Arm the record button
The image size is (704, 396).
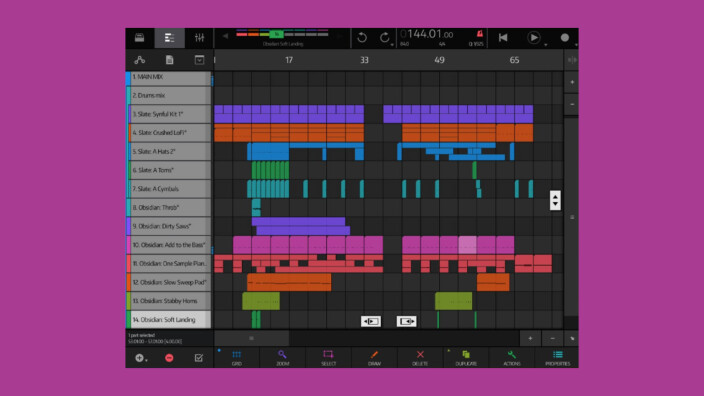(x=565, y=38)
